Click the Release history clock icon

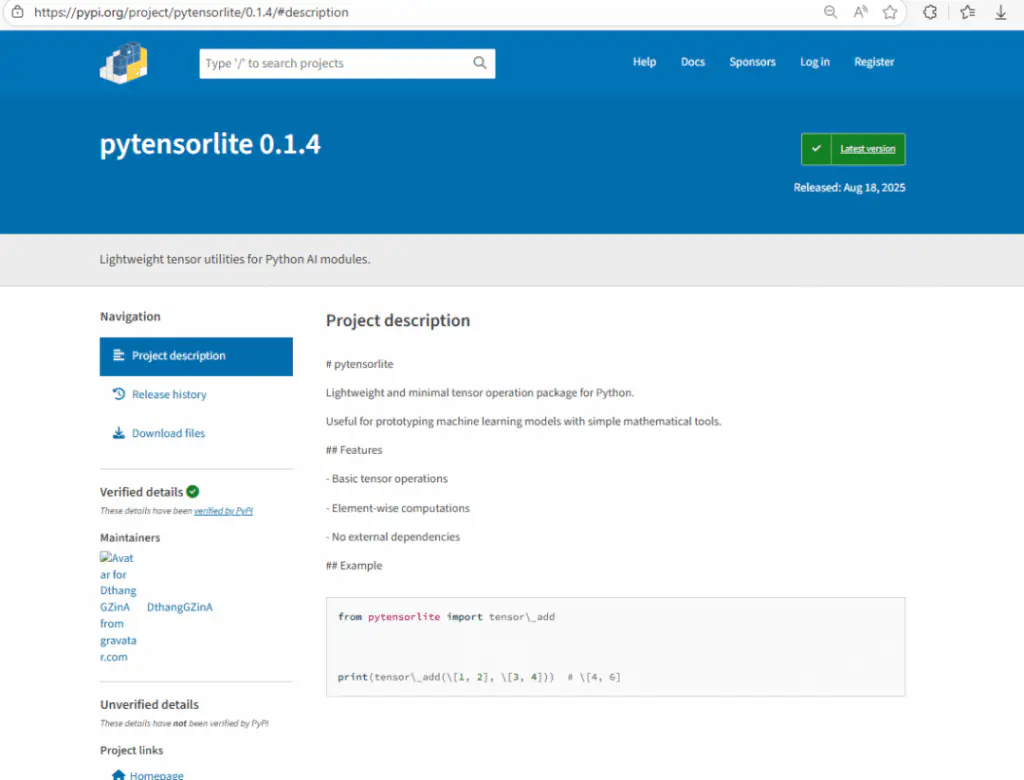pos(117,394)
